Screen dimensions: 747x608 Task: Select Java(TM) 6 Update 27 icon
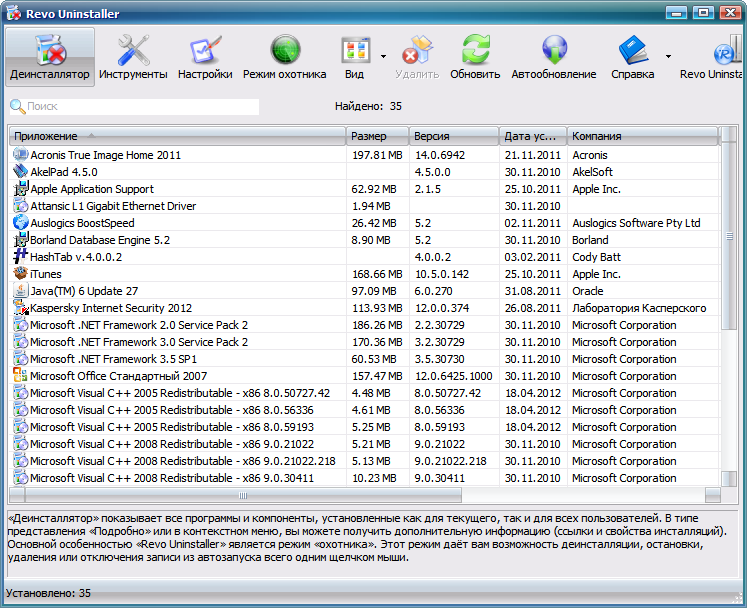point(20,291)
